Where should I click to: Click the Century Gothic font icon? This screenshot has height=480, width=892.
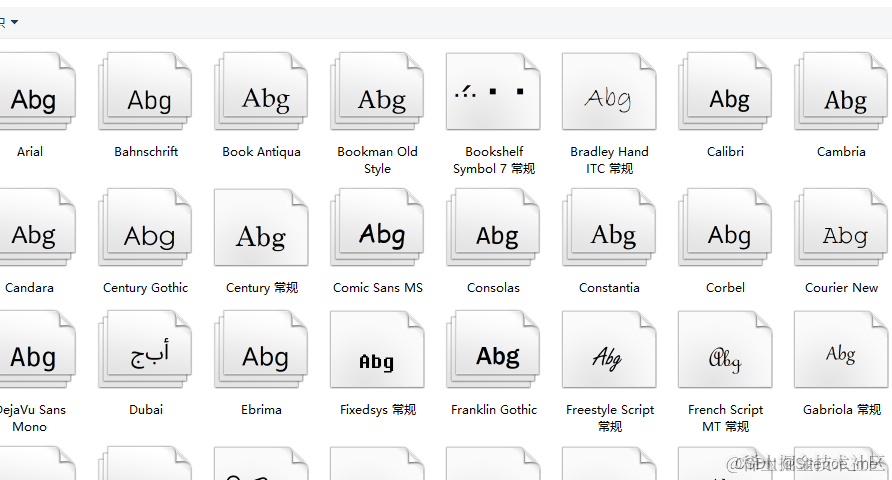(x=145, y=227)
